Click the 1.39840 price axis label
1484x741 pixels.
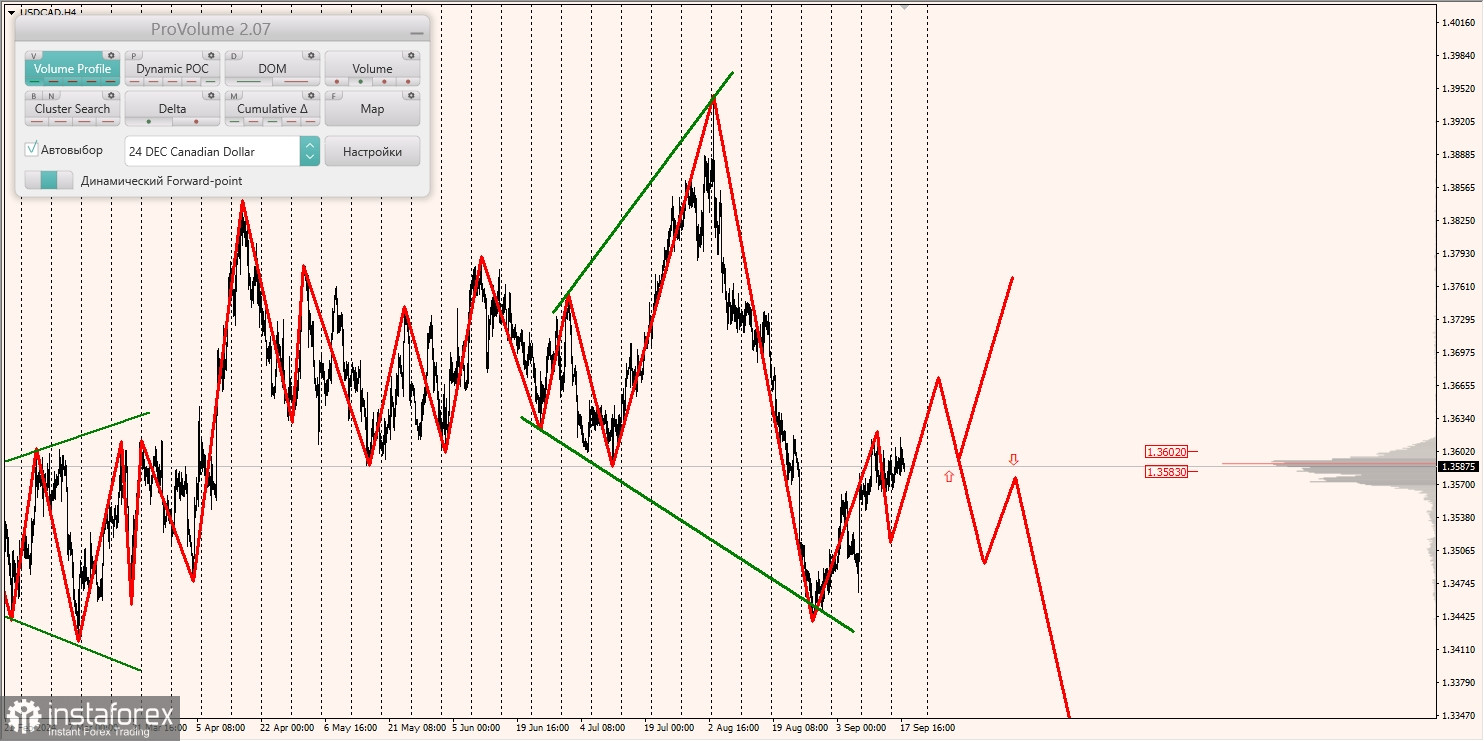1460,56
